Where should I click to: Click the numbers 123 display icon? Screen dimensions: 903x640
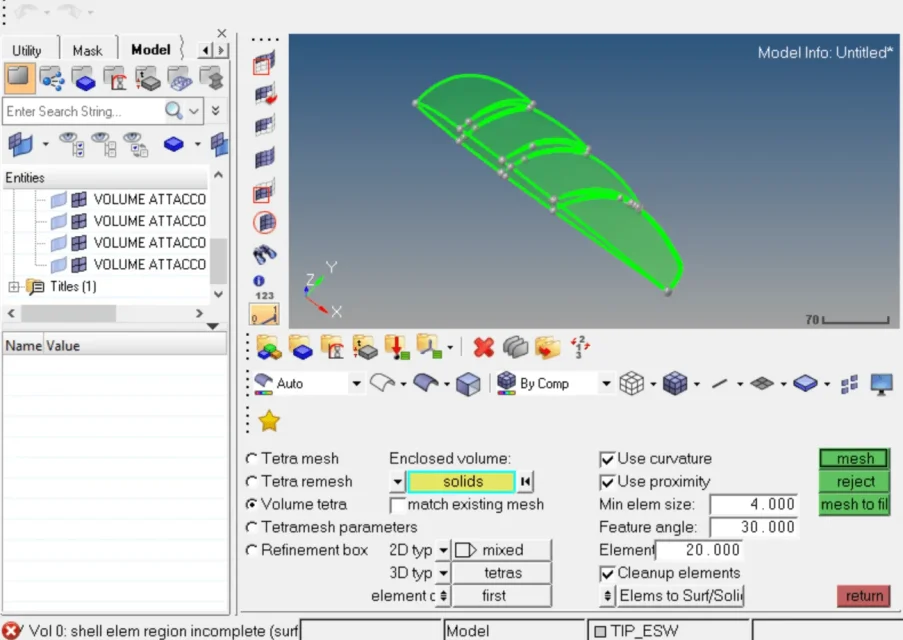point(264,288)
